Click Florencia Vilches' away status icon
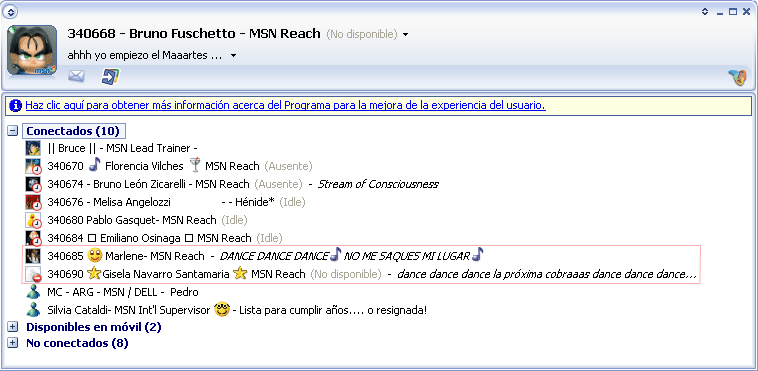Image resolution: width=758 pixels, height=371 pixels. coord(37,170)
